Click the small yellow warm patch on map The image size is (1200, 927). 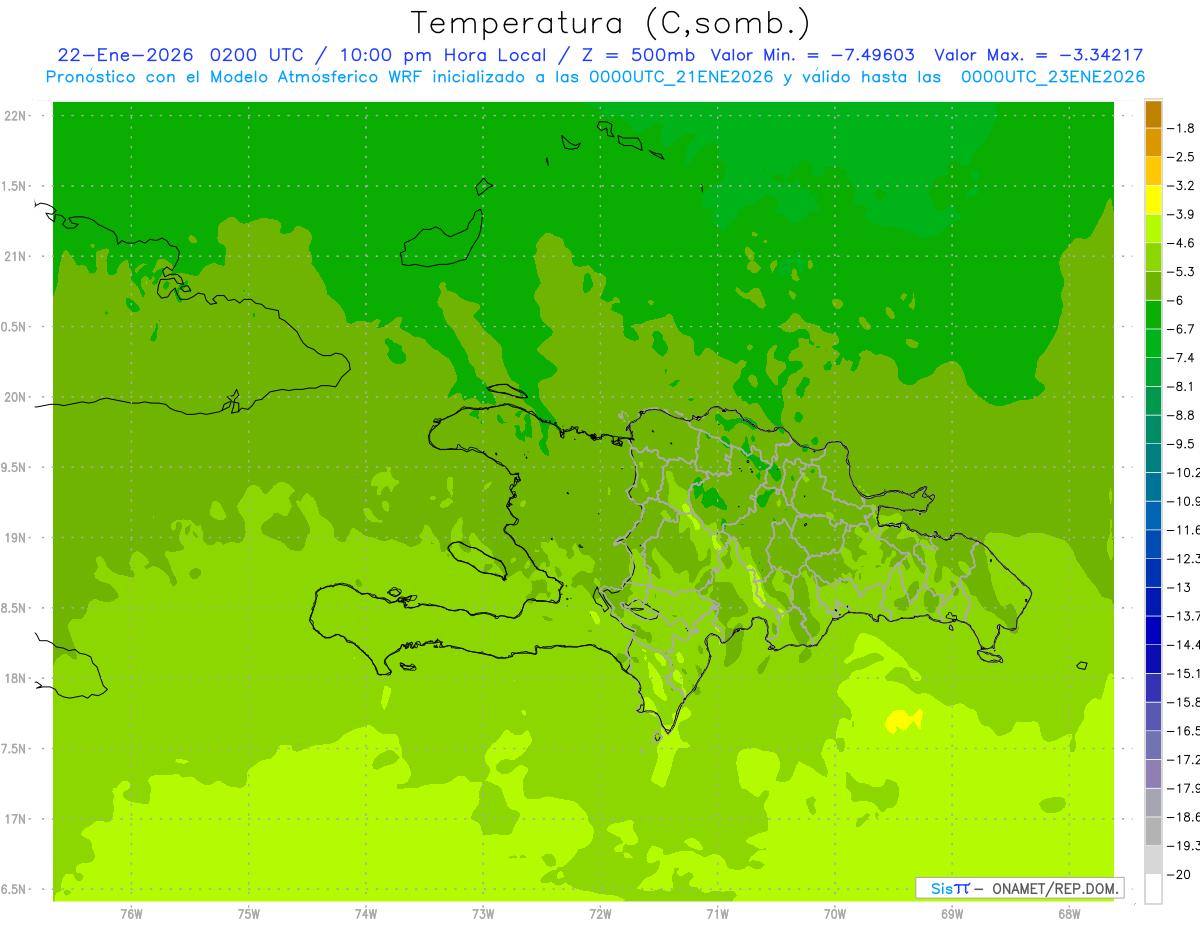tap(904, 720)
